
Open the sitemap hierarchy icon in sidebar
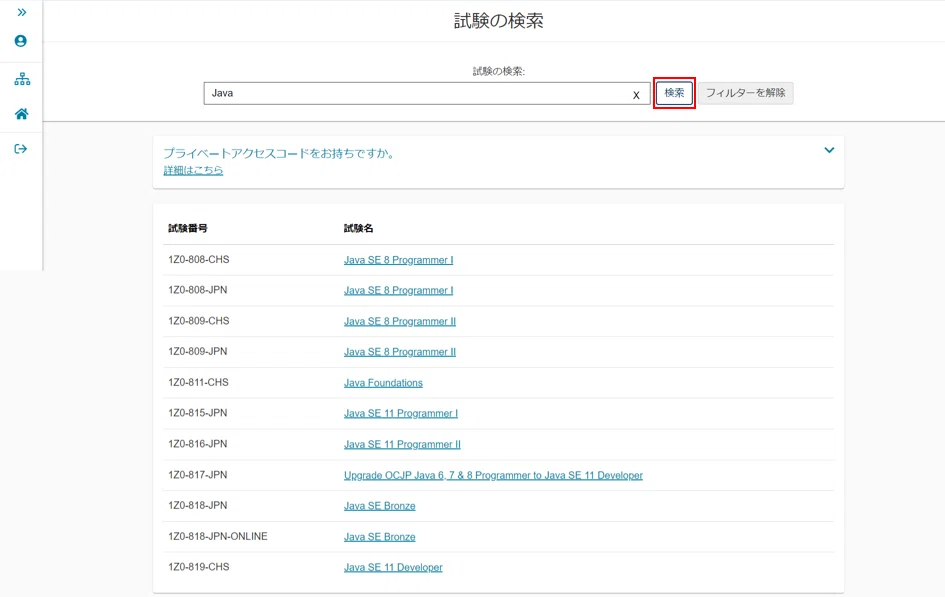pos(22,79)
